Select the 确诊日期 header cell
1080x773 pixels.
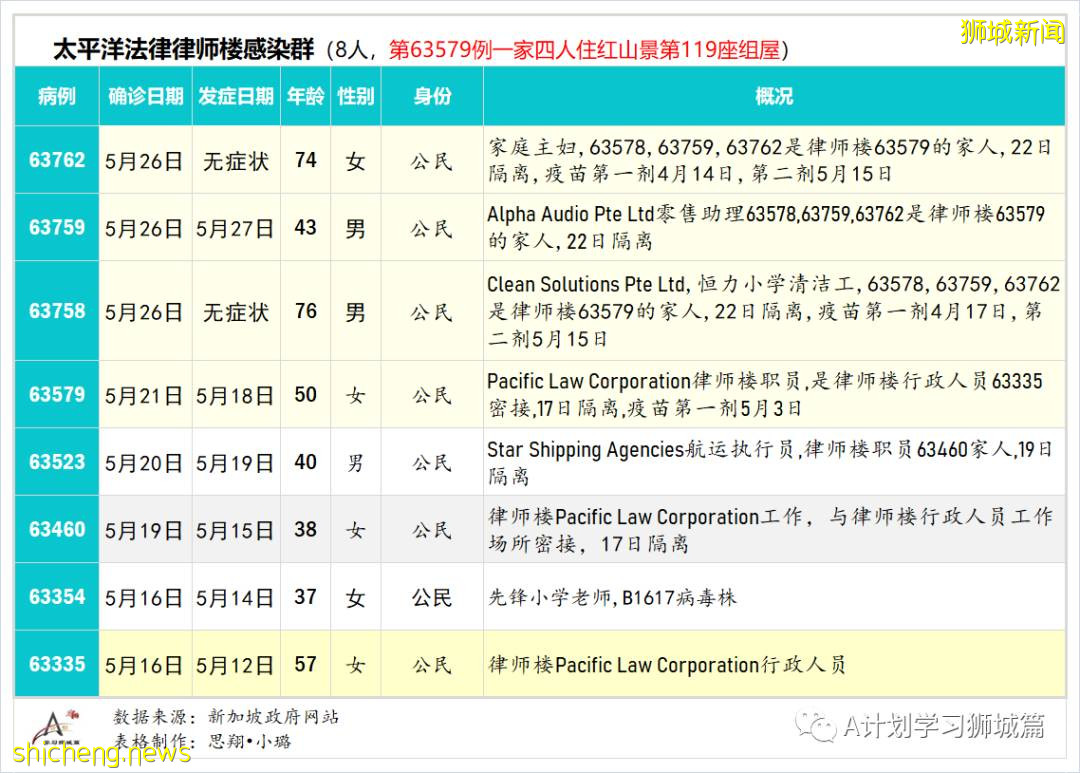(144, 96)
